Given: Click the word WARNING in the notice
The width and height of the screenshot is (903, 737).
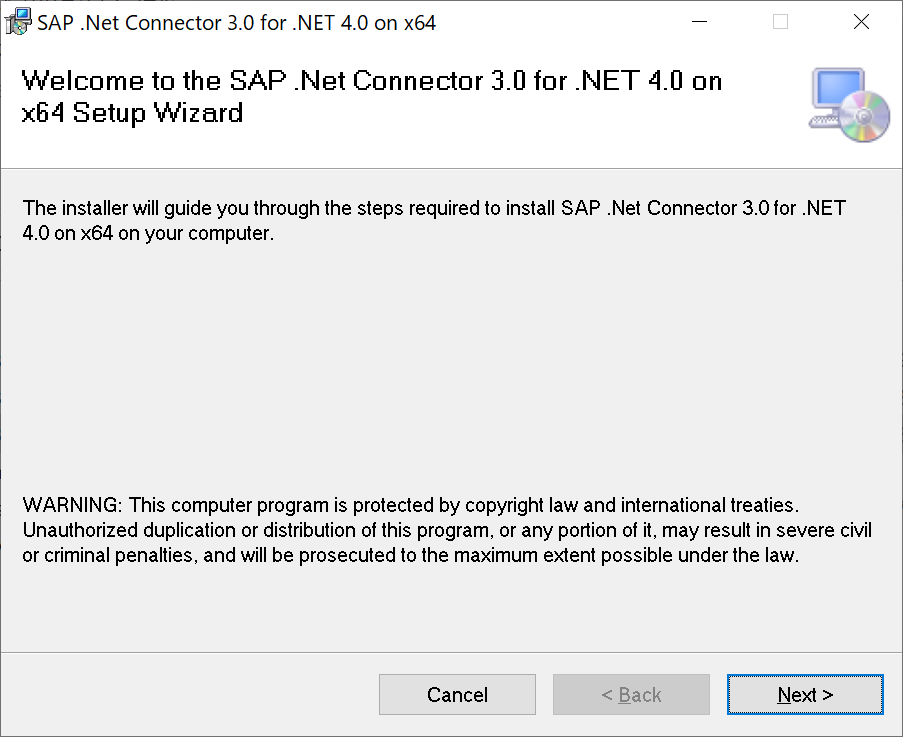Looking at the screenshot, I should point(70,504).
